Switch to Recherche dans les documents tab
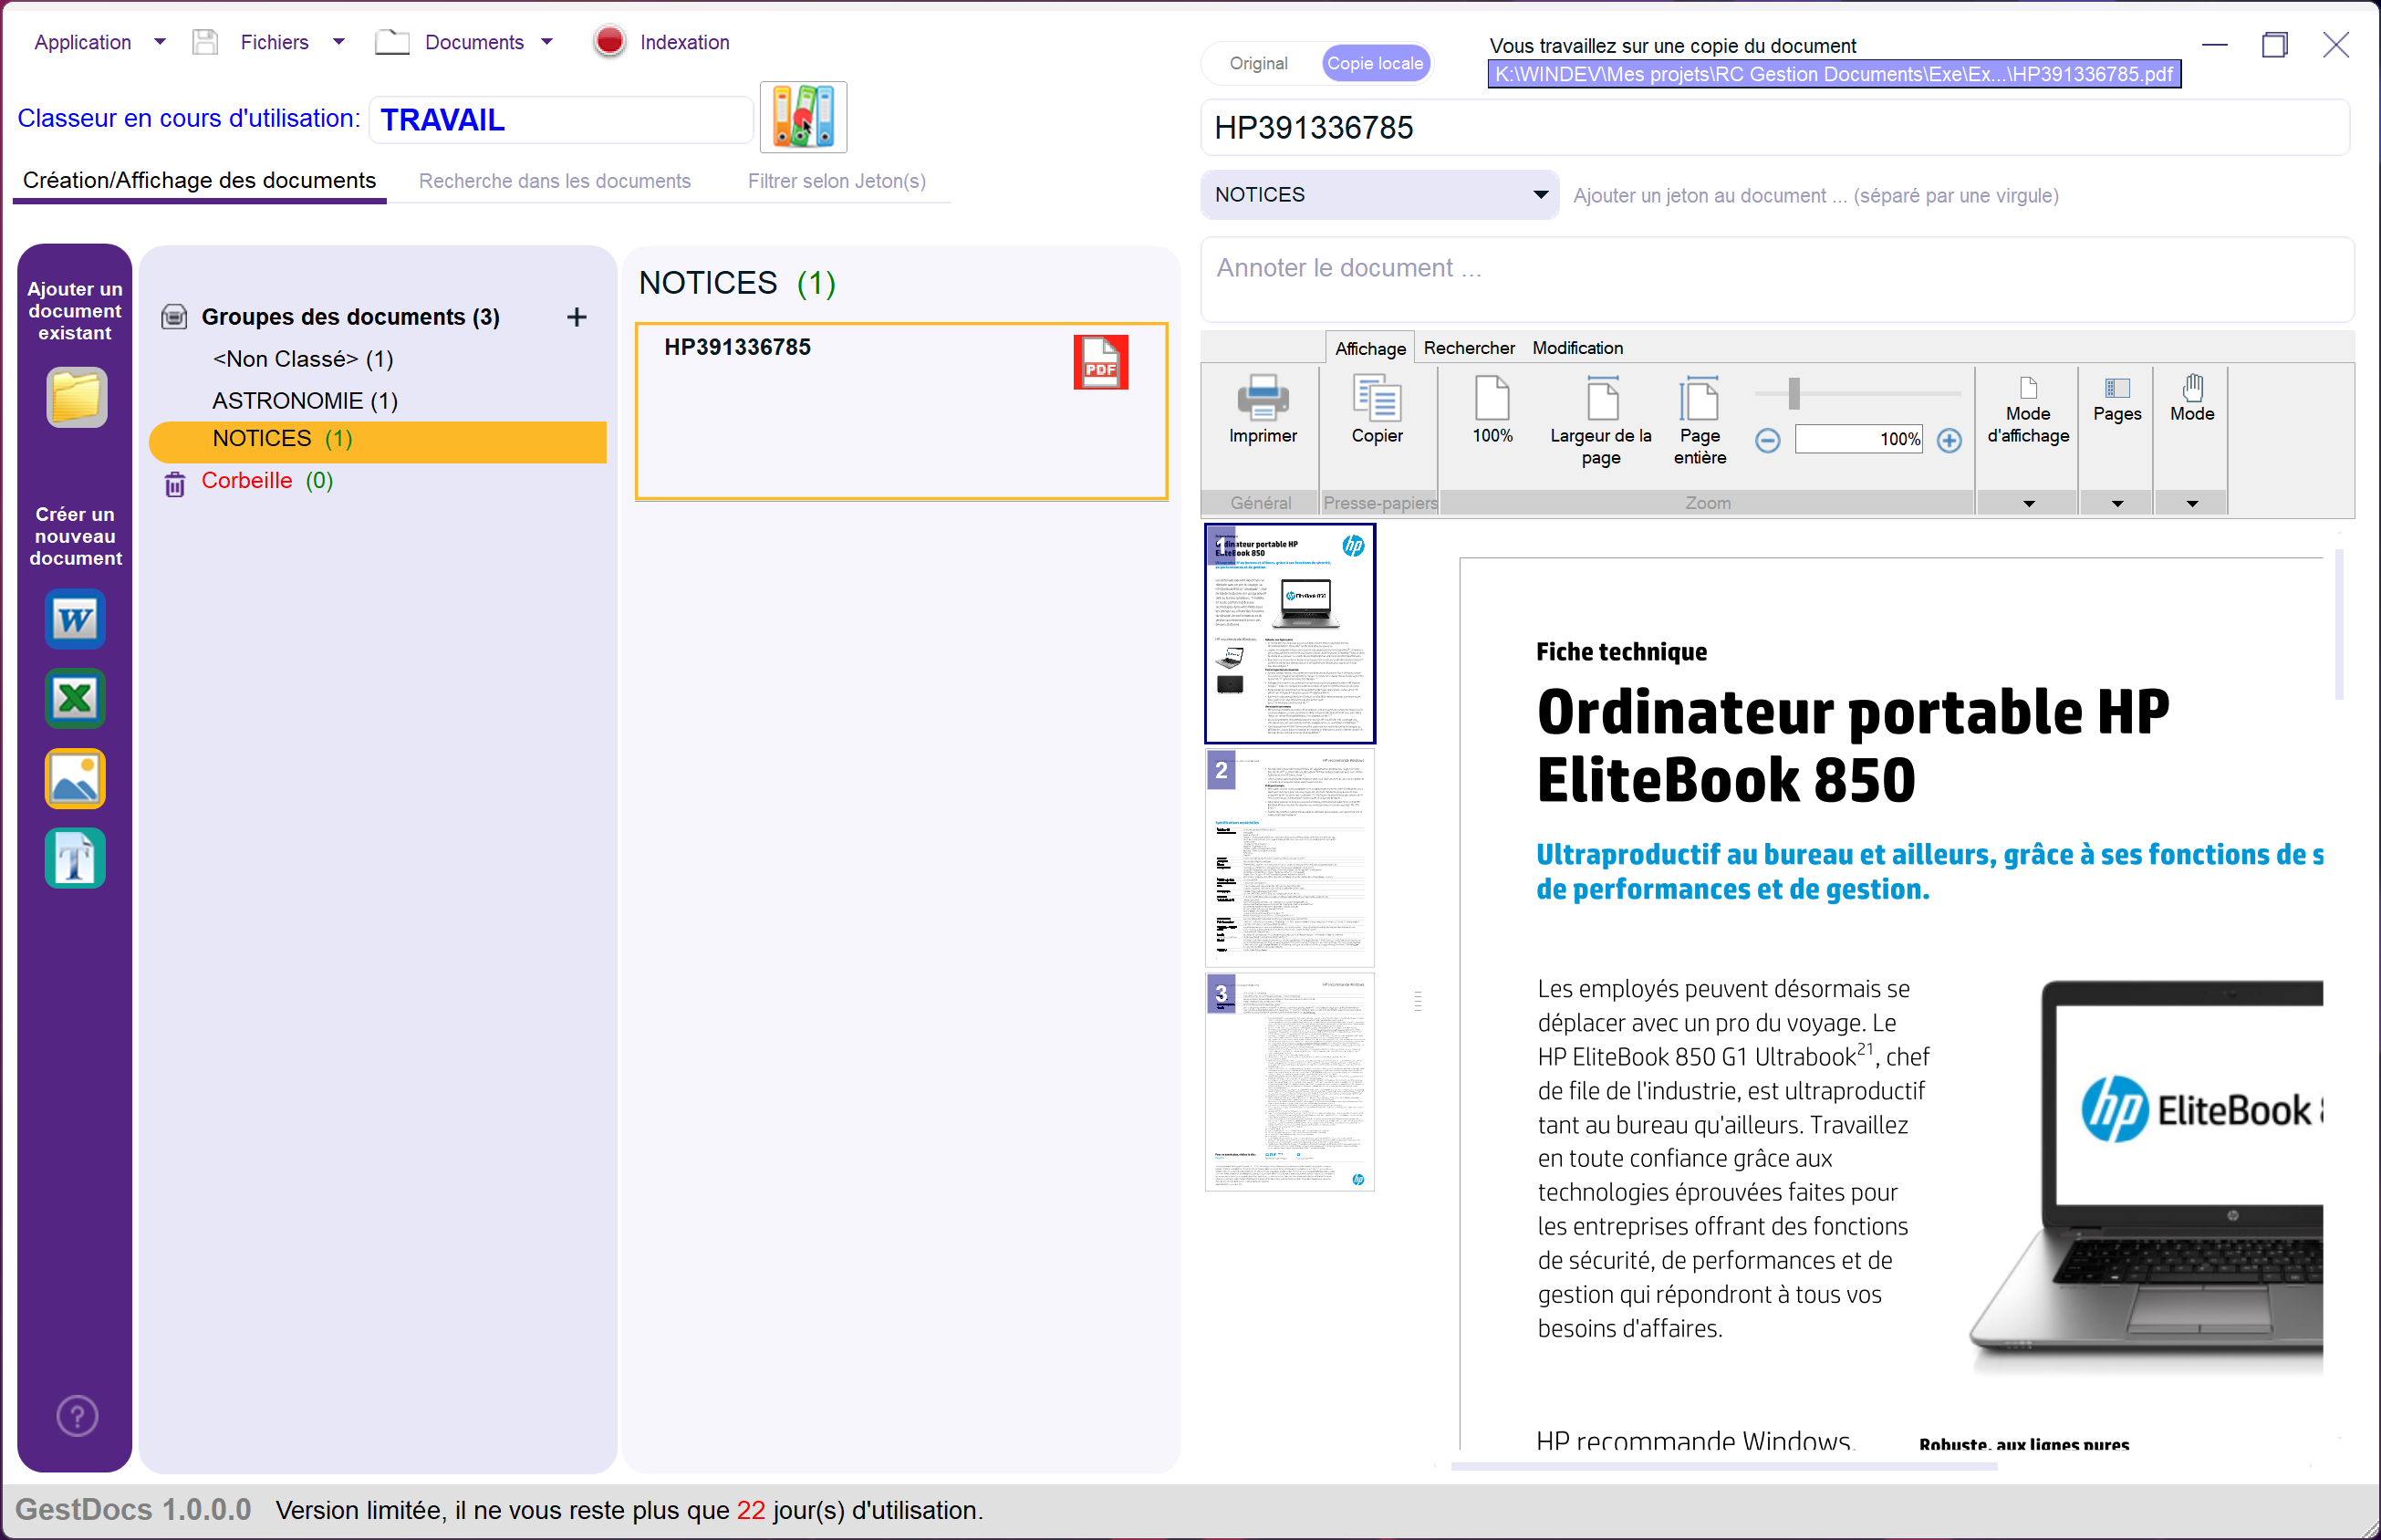The image size is (2381, 1540). click(x=555, y=181)
